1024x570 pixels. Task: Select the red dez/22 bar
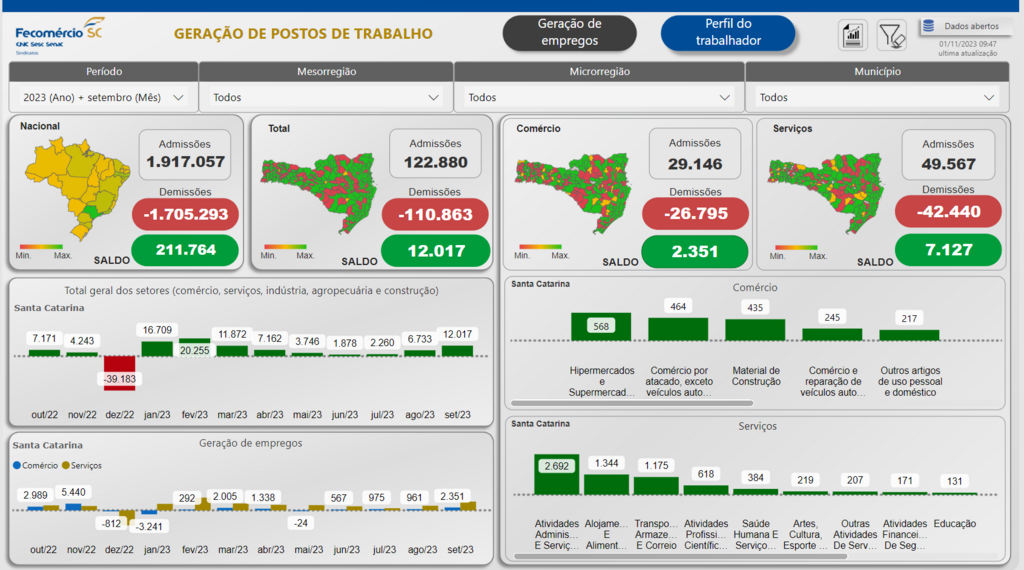pyautogui.click(x=119, y=368)
